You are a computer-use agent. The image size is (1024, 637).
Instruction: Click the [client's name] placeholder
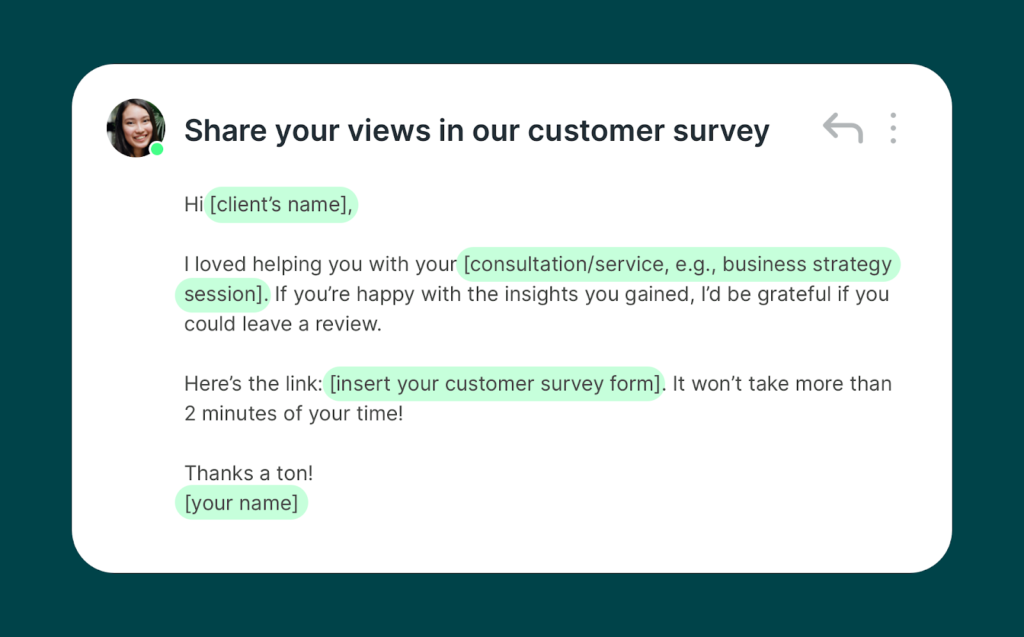(281, 205)
